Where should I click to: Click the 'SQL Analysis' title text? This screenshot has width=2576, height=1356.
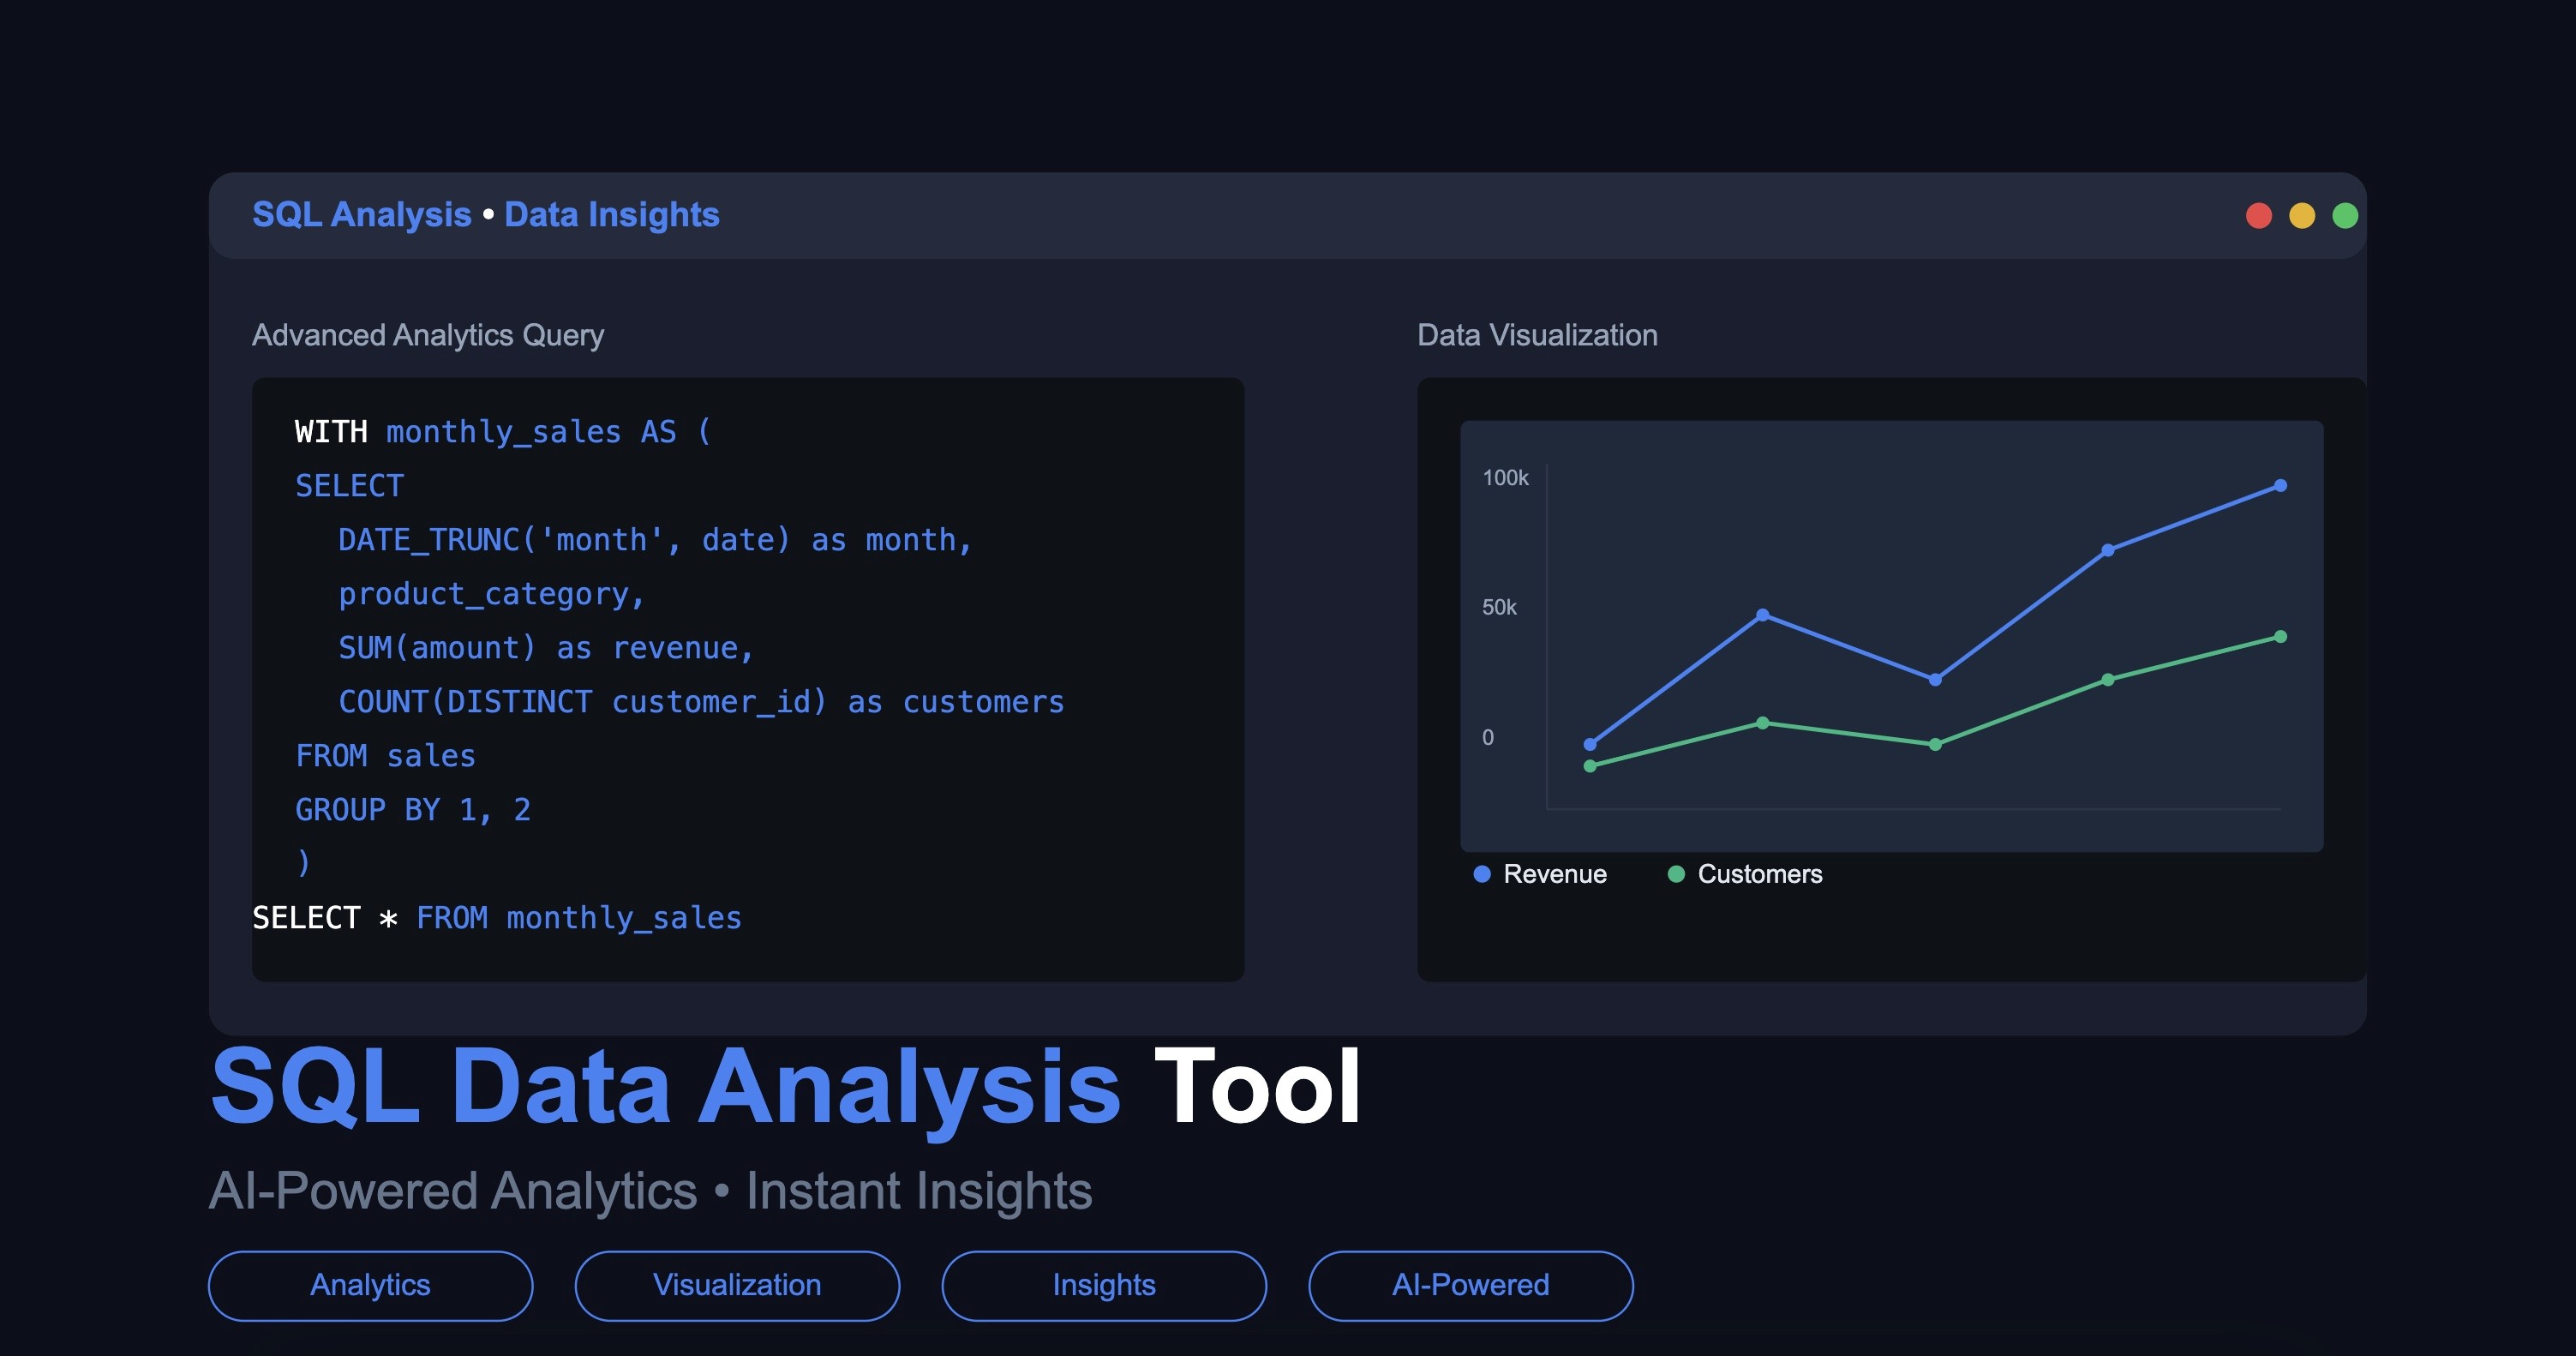(361, 215)
